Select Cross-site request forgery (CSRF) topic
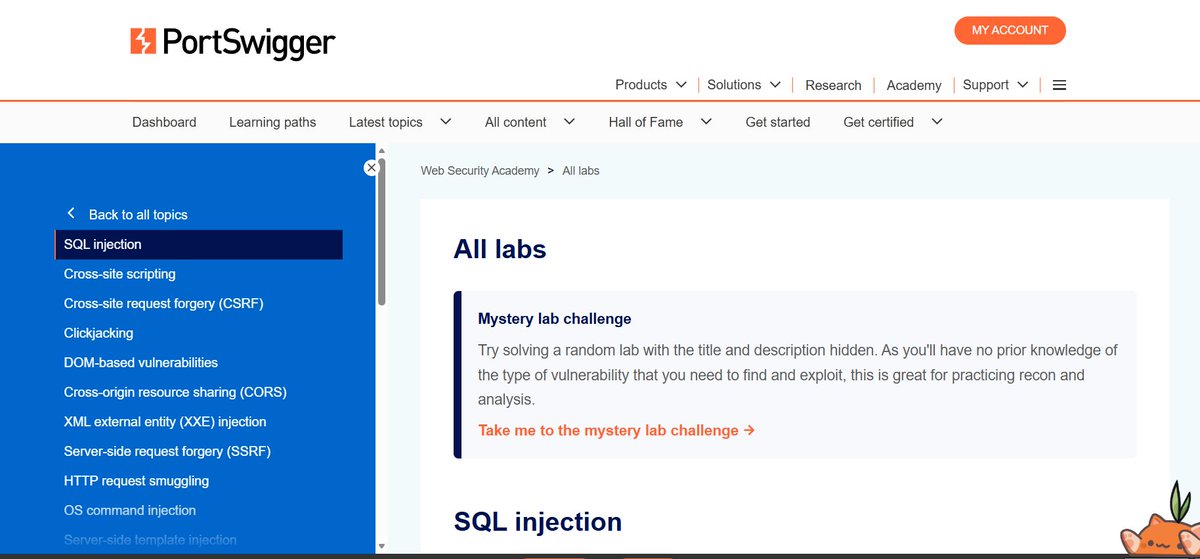 164,303
